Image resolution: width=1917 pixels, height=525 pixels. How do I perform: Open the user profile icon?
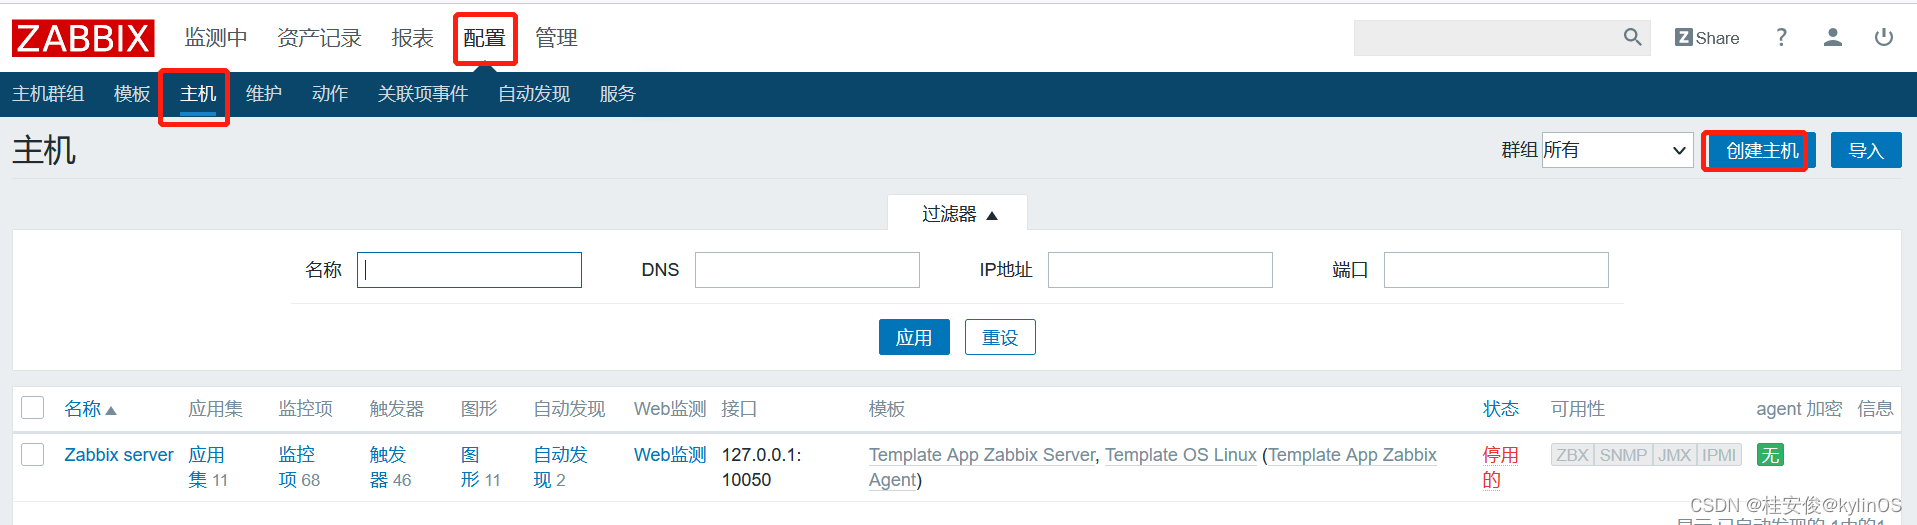tap(1832, 38)
